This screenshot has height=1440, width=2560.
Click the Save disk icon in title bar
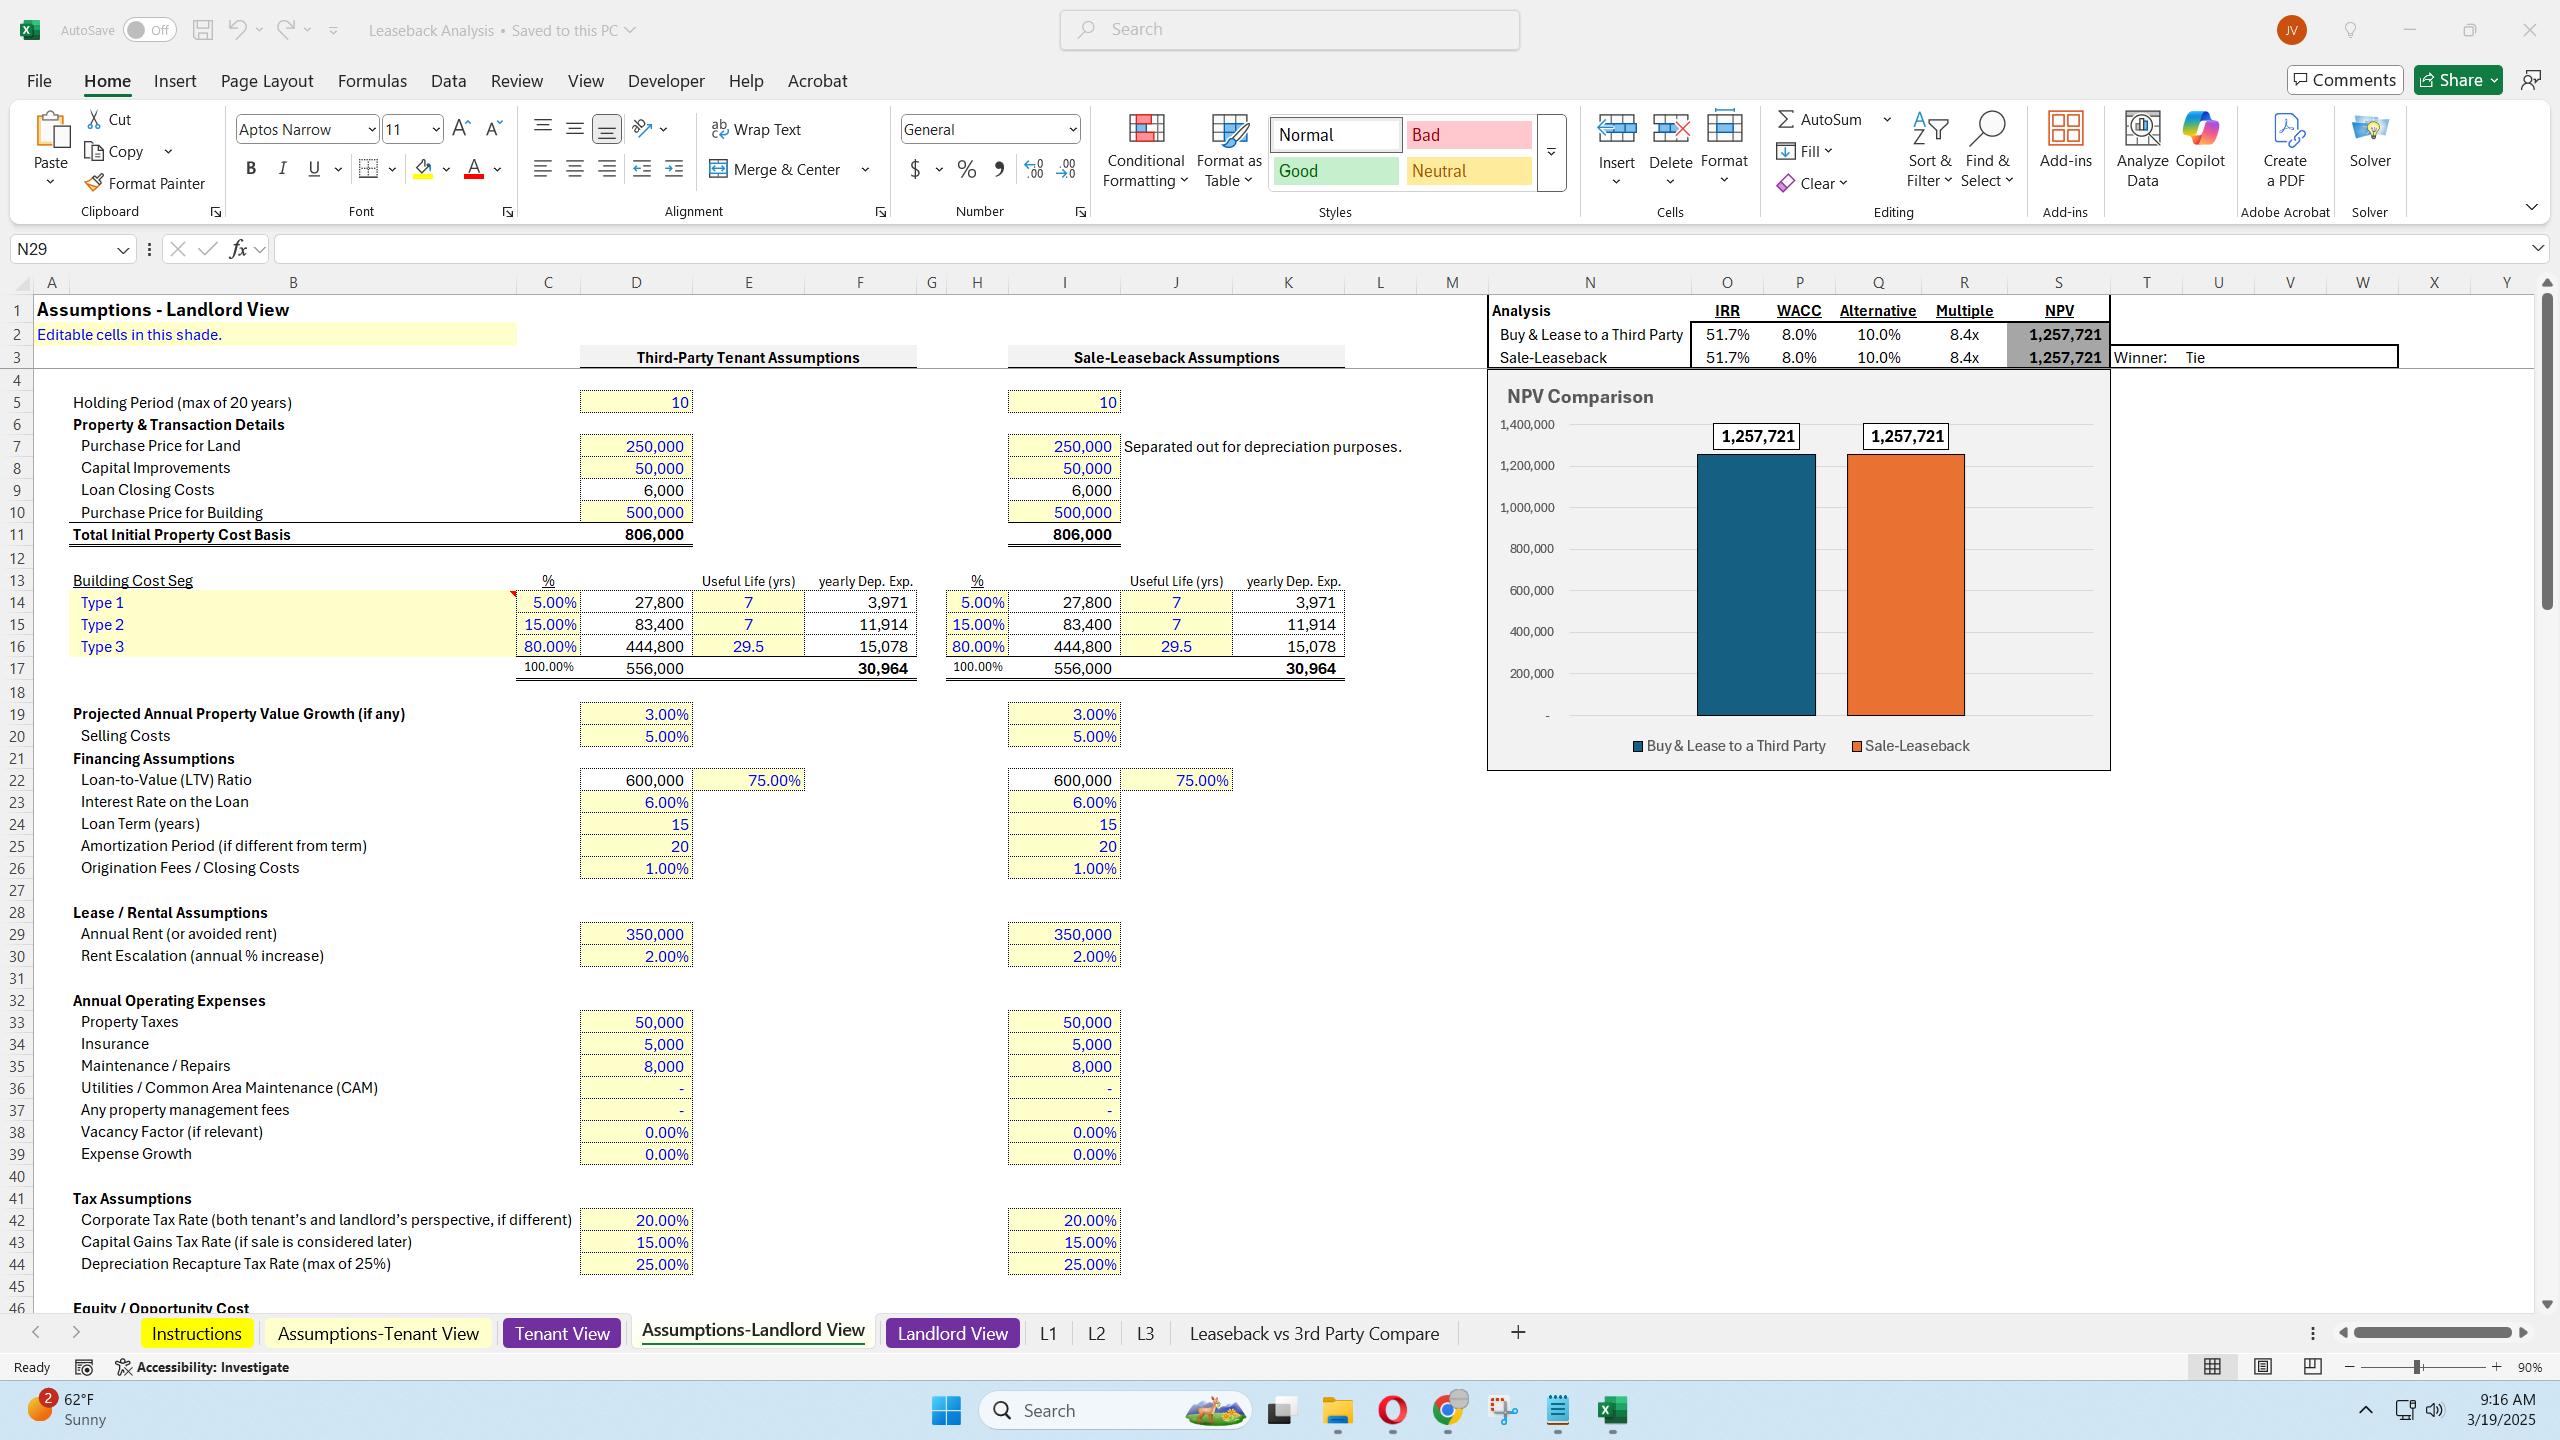pyautogui.click(x=203, y=30)
